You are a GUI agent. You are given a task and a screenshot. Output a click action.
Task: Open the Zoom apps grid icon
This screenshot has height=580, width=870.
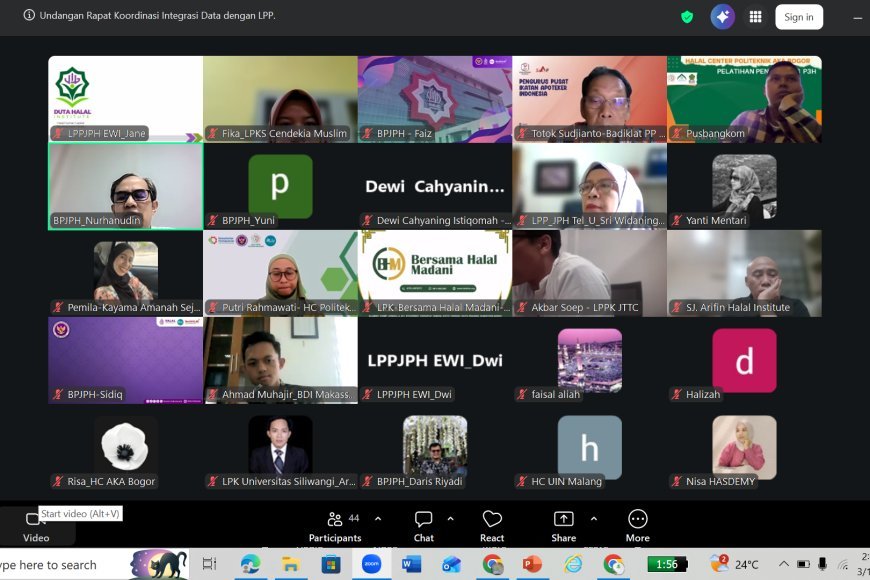[x=755, y=17]
